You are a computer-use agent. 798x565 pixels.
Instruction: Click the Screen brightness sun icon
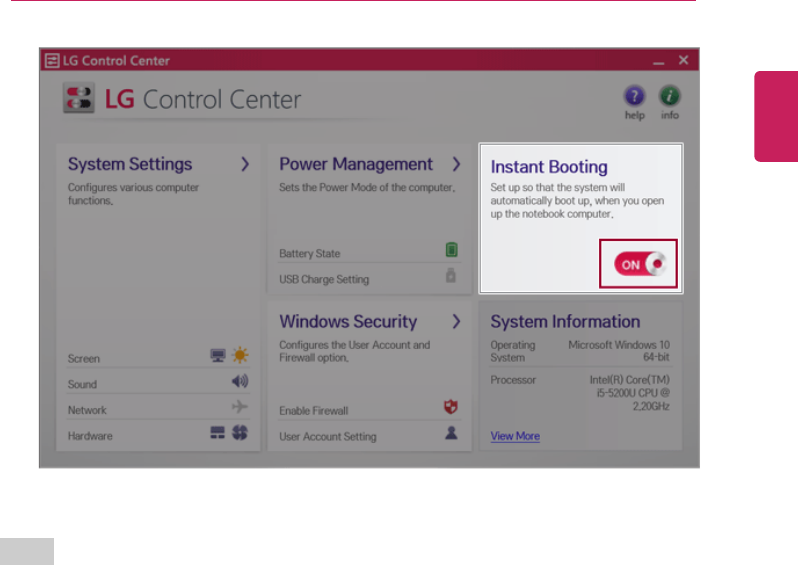pyautogui.click(x=240, y=355)
